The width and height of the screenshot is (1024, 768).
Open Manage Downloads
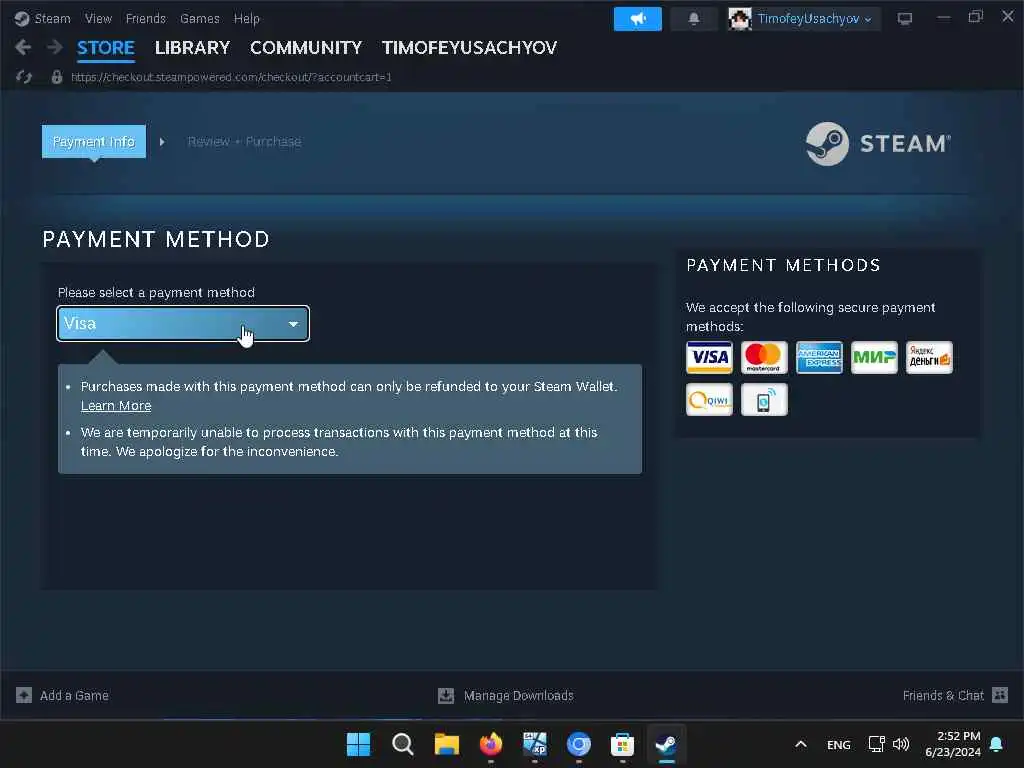505,696
